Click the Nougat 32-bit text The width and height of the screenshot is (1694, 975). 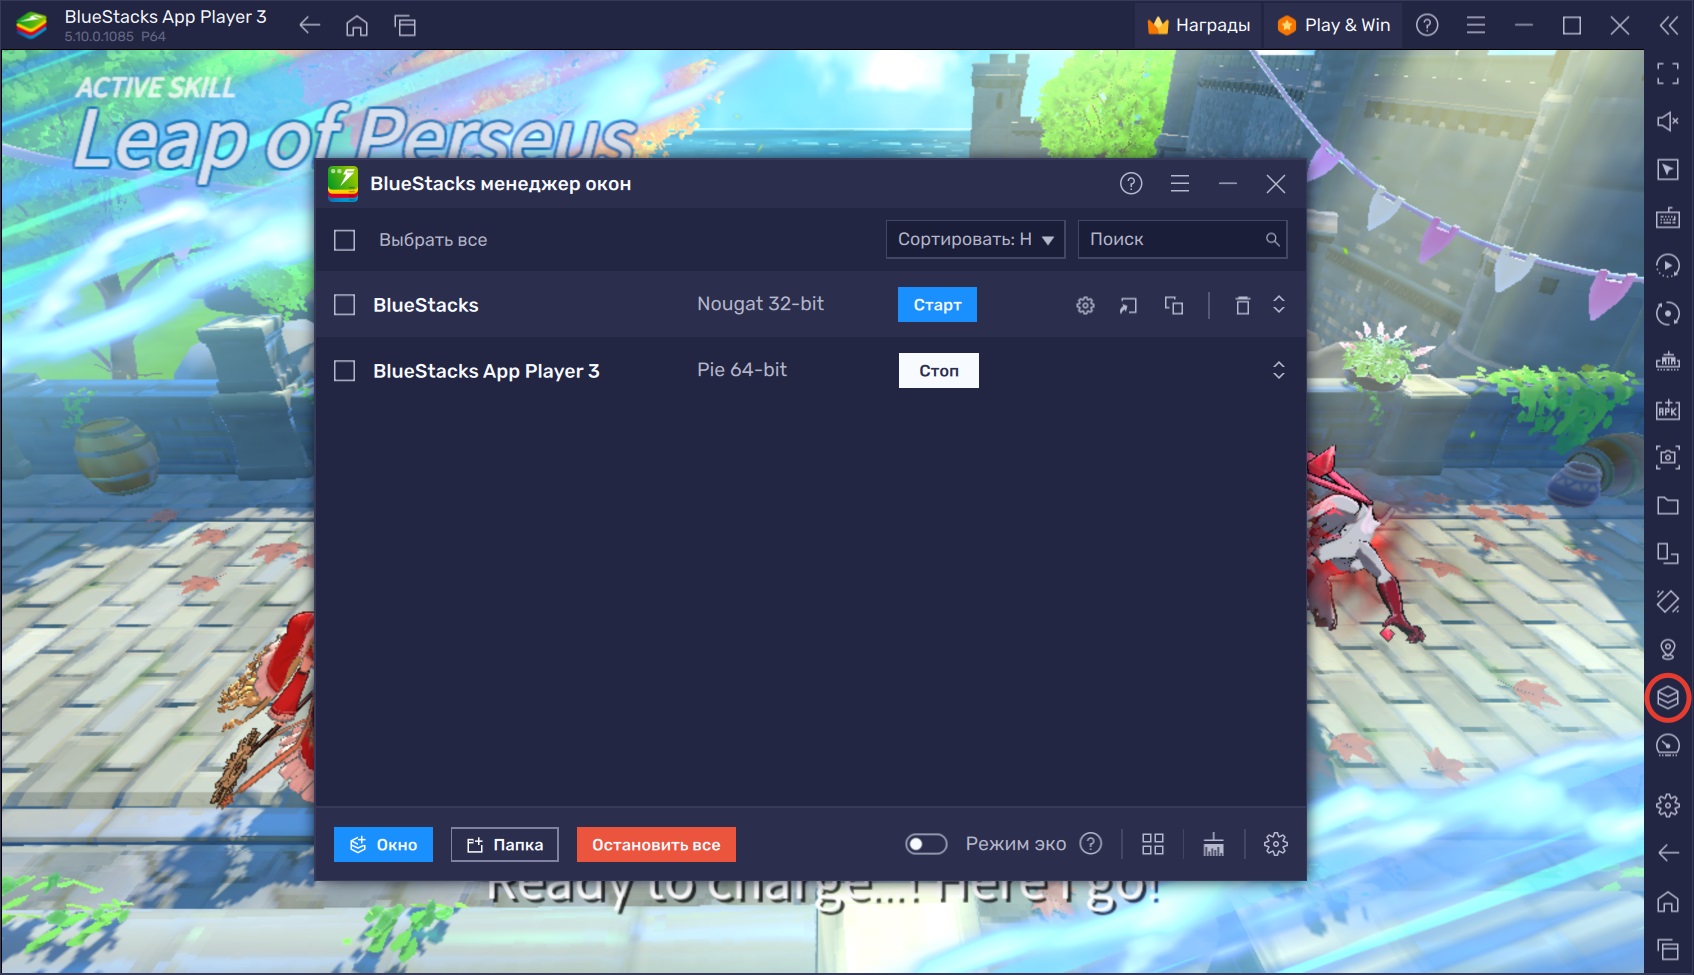[760, 304]
